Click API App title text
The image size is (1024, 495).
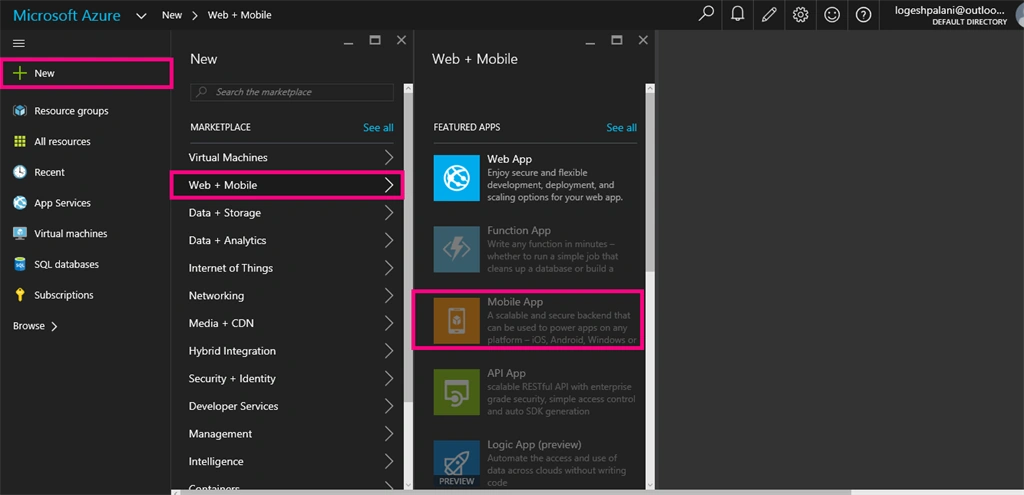click(x=506, y=374)
